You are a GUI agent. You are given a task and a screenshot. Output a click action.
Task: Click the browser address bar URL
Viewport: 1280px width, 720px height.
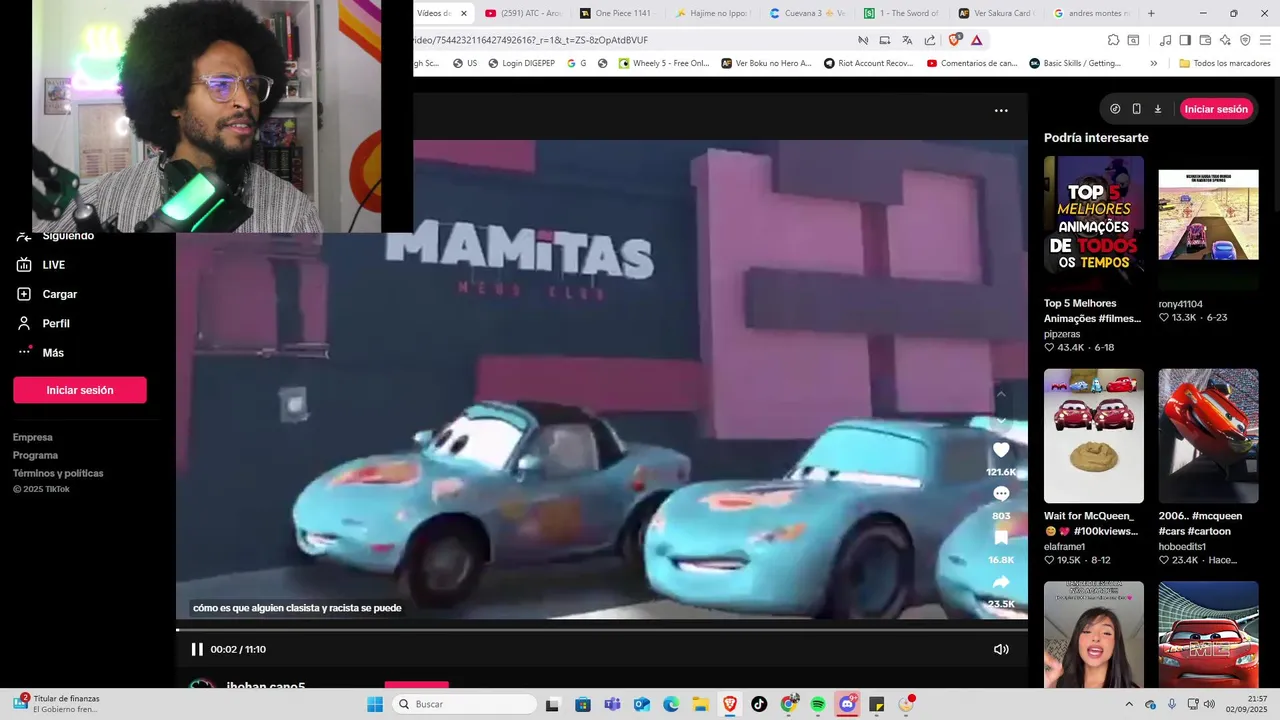pos(530,40)
